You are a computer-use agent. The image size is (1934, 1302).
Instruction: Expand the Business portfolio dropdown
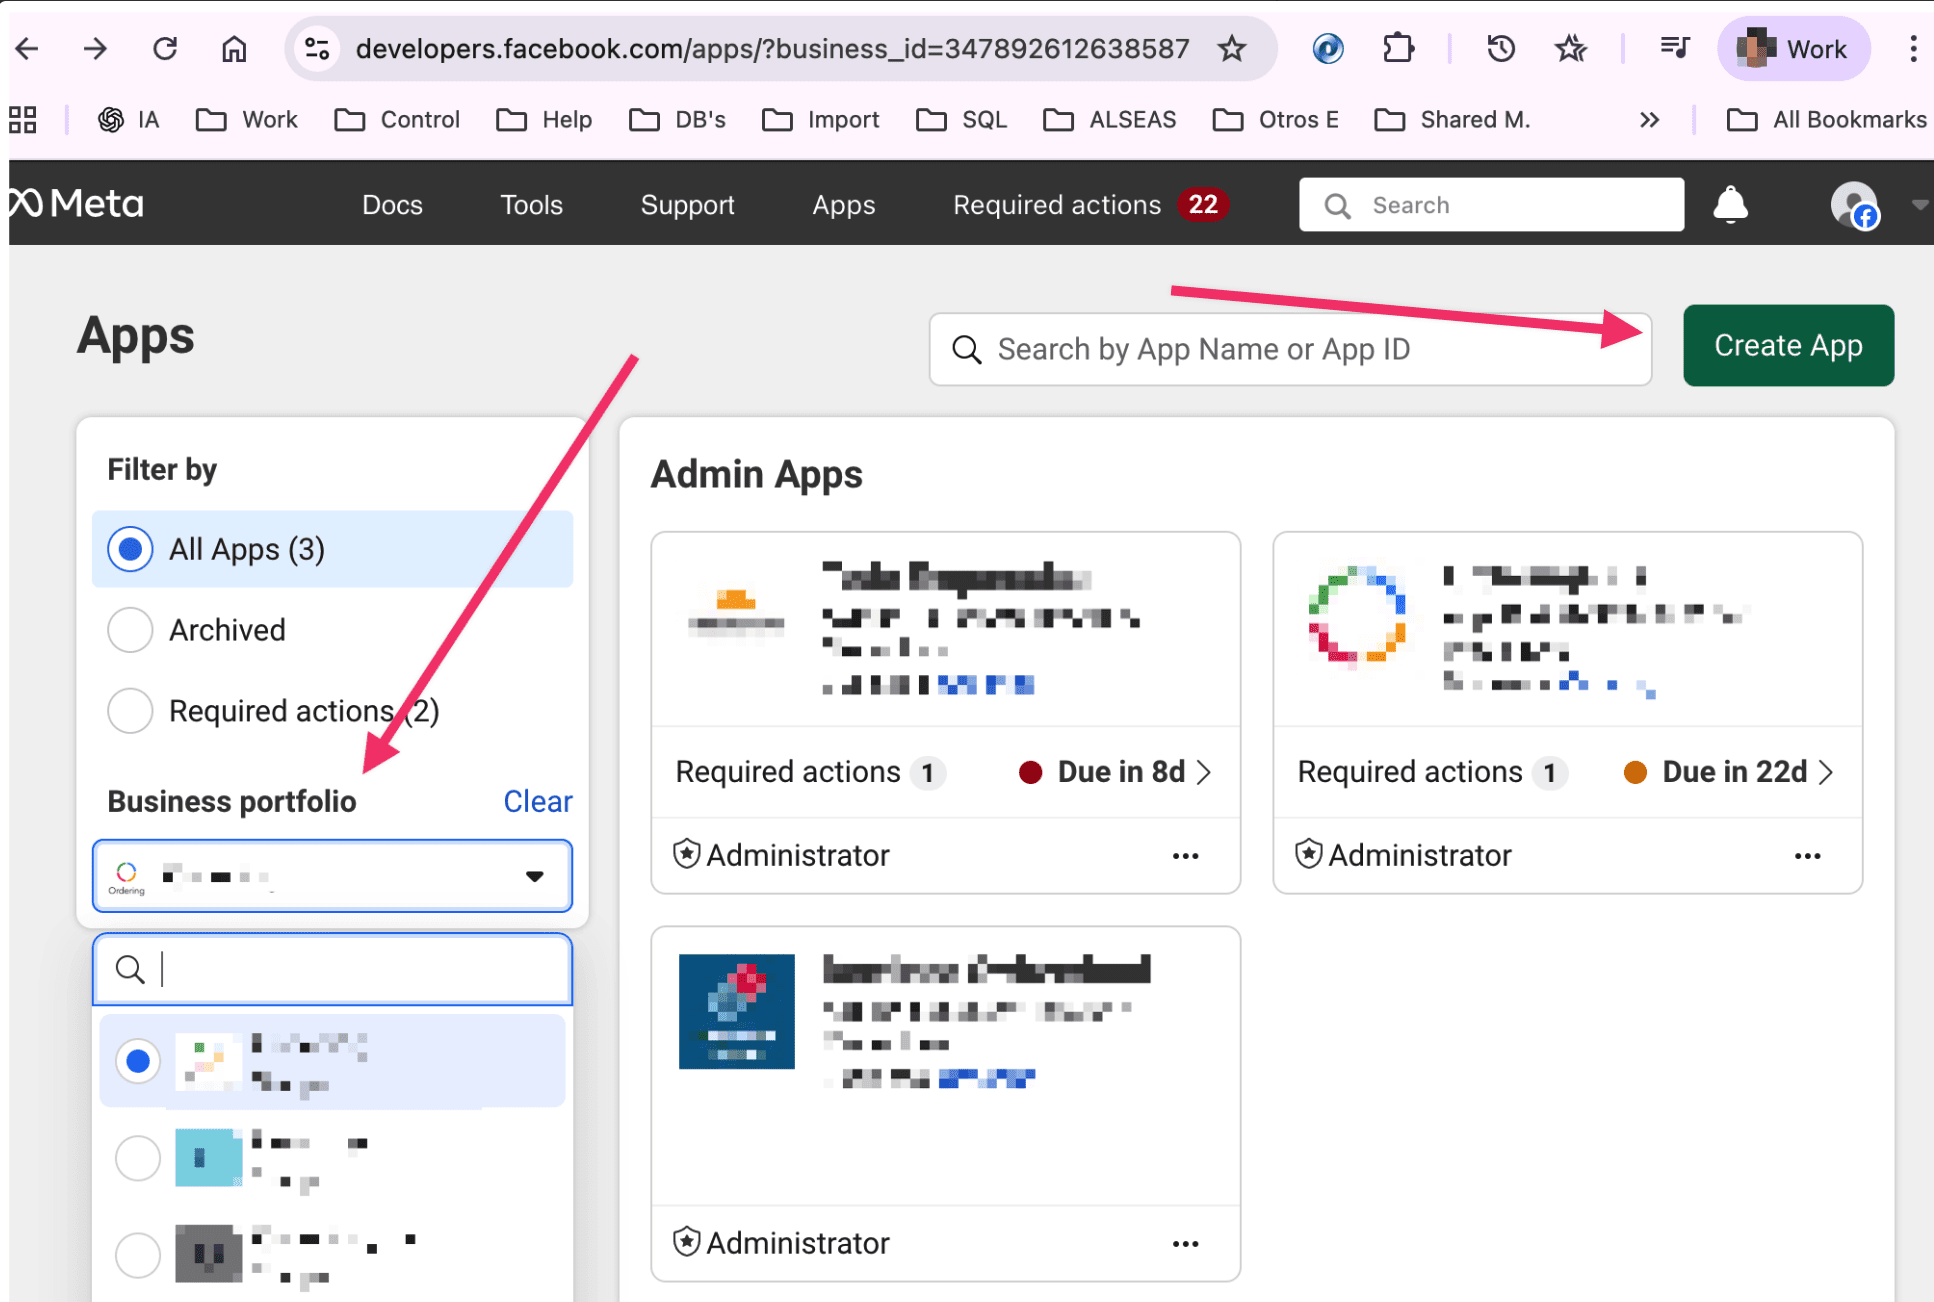(332, 876)
